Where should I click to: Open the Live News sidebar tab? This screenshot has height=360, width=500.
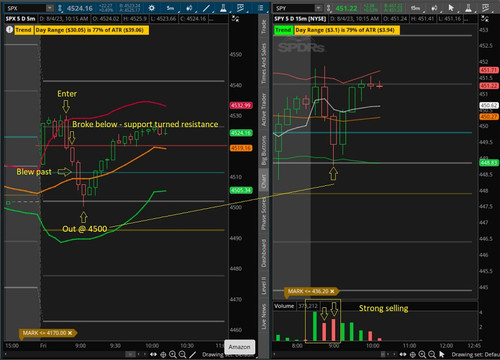tap(264, 316)
